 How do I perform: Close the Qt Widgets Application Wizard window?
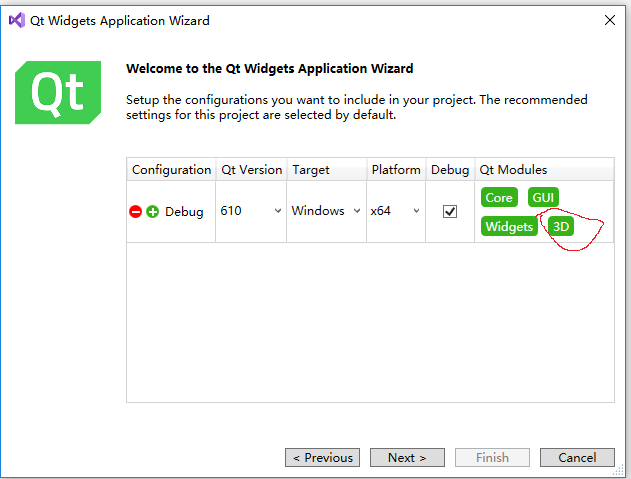tap(610, 20)
